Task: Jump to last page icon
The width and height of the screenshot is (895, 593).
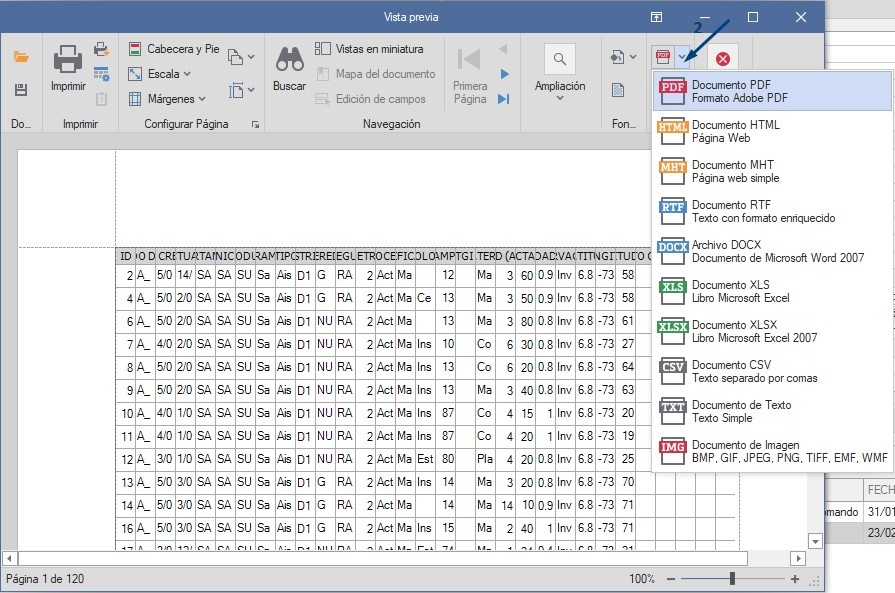Action: (504, 98)
